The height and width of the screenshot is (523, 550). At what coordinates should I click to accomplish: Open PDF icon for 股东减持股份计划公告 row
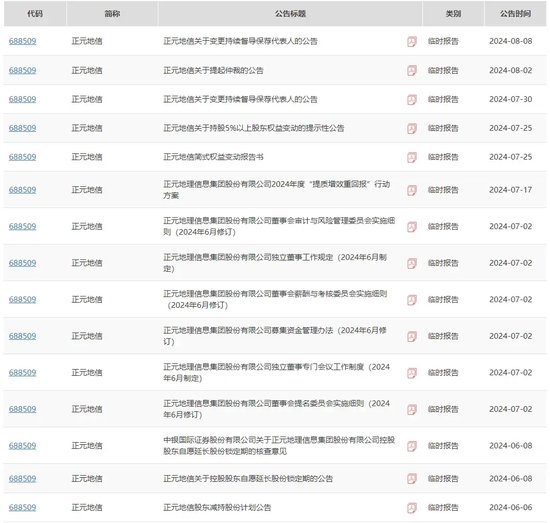(x=412, y=508)
